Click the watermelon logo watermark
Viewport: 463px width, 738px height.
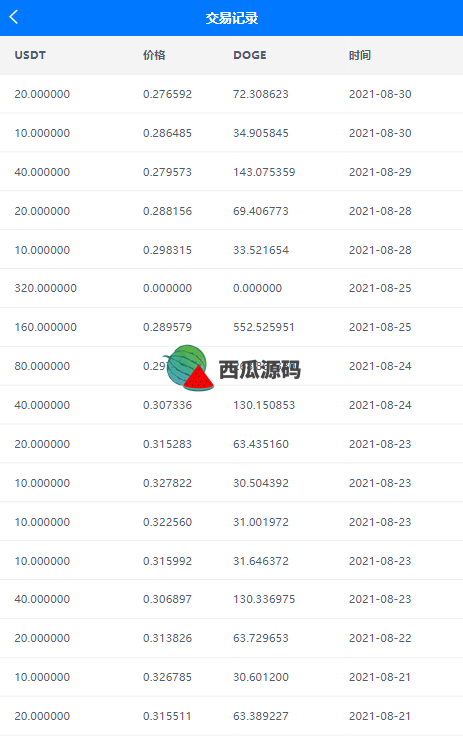[188, 368]
